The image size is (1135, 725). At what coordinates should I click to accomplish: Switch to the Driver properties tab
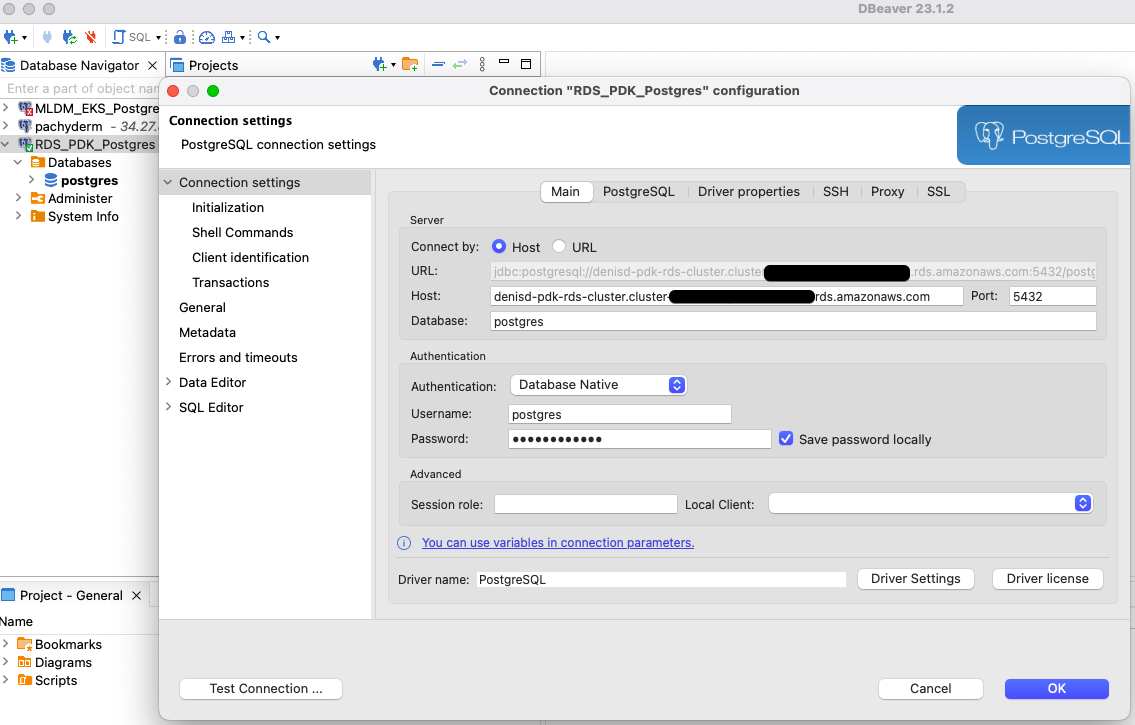(748, 192)
